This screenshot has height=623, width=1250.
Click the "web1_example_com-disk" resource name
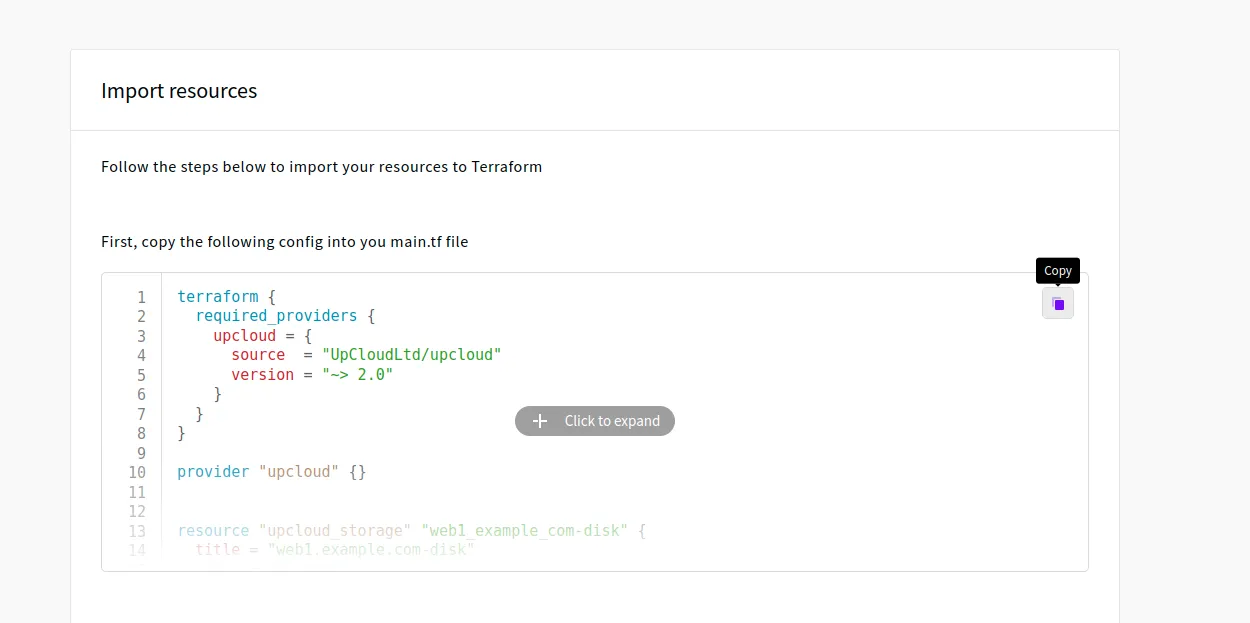[x=524, y=531]
